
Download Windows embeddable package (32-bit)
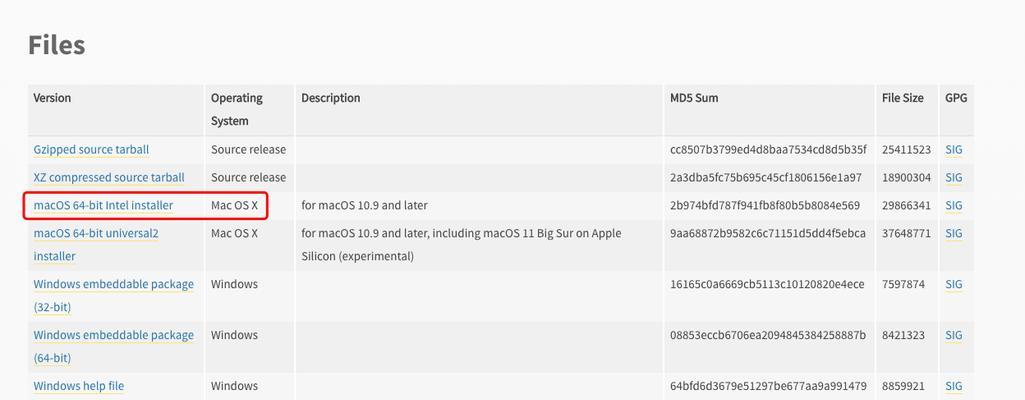point(114,295)
